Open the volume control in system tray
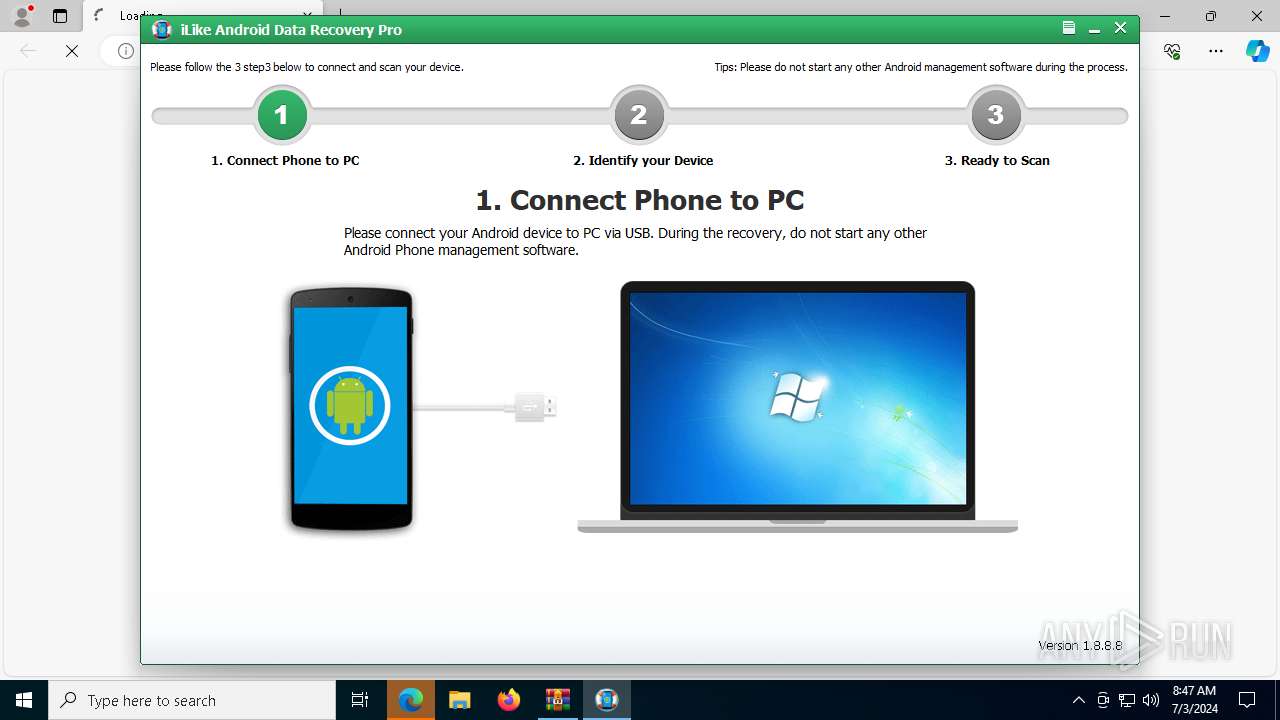 tap(1150, 700)
